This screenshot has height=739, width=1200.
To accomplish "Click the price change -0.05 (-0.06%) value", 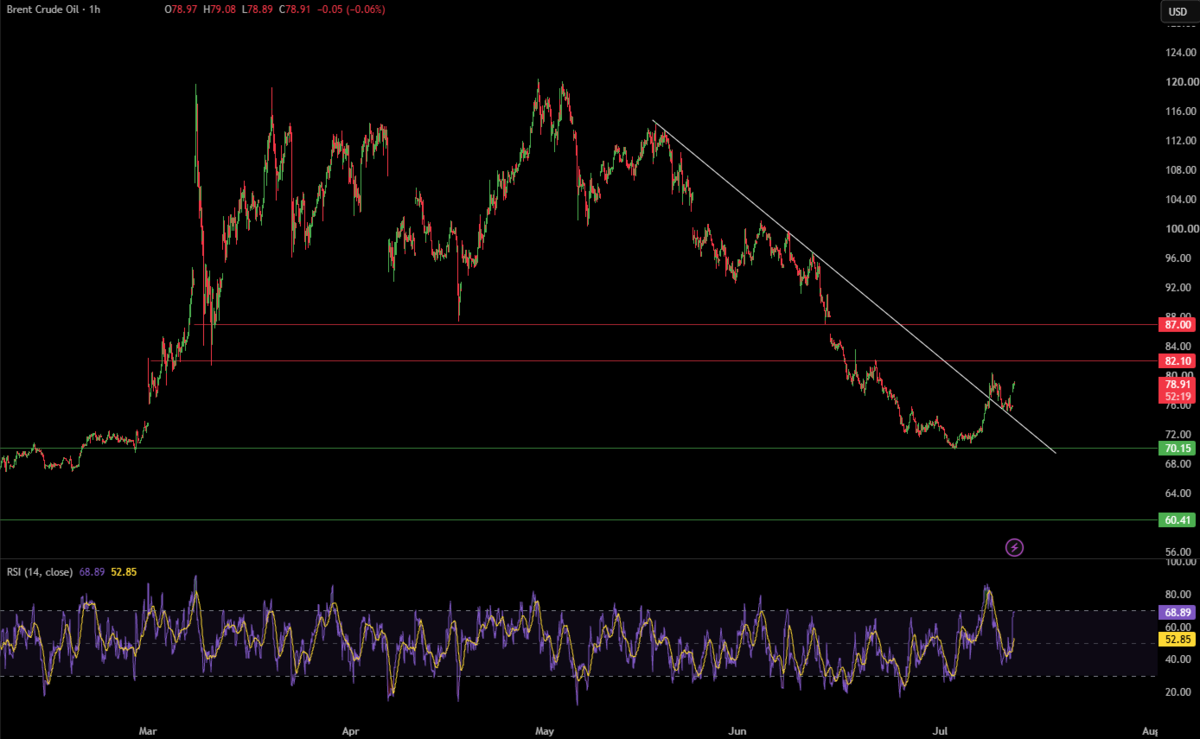I will click(x=353, y=11).
